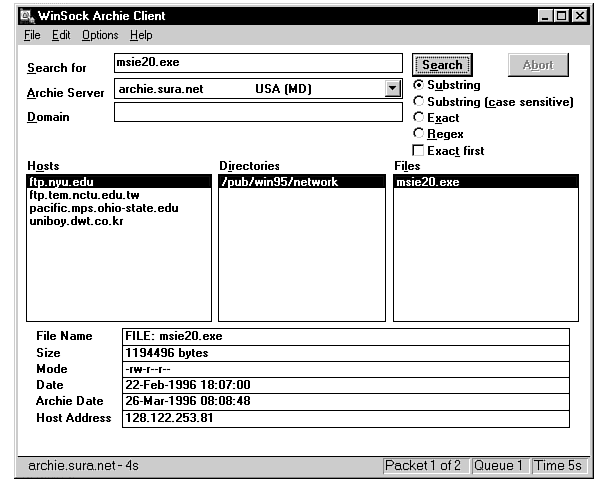
Task: Select the Regex search option
Action: (420, 134)
